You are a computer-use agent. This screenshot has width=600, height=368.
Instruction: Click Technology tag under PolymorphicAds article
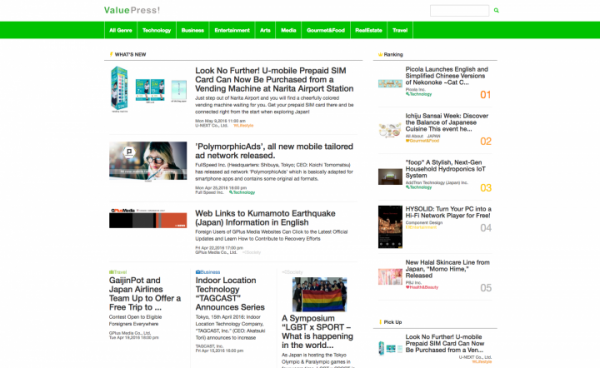242,192
